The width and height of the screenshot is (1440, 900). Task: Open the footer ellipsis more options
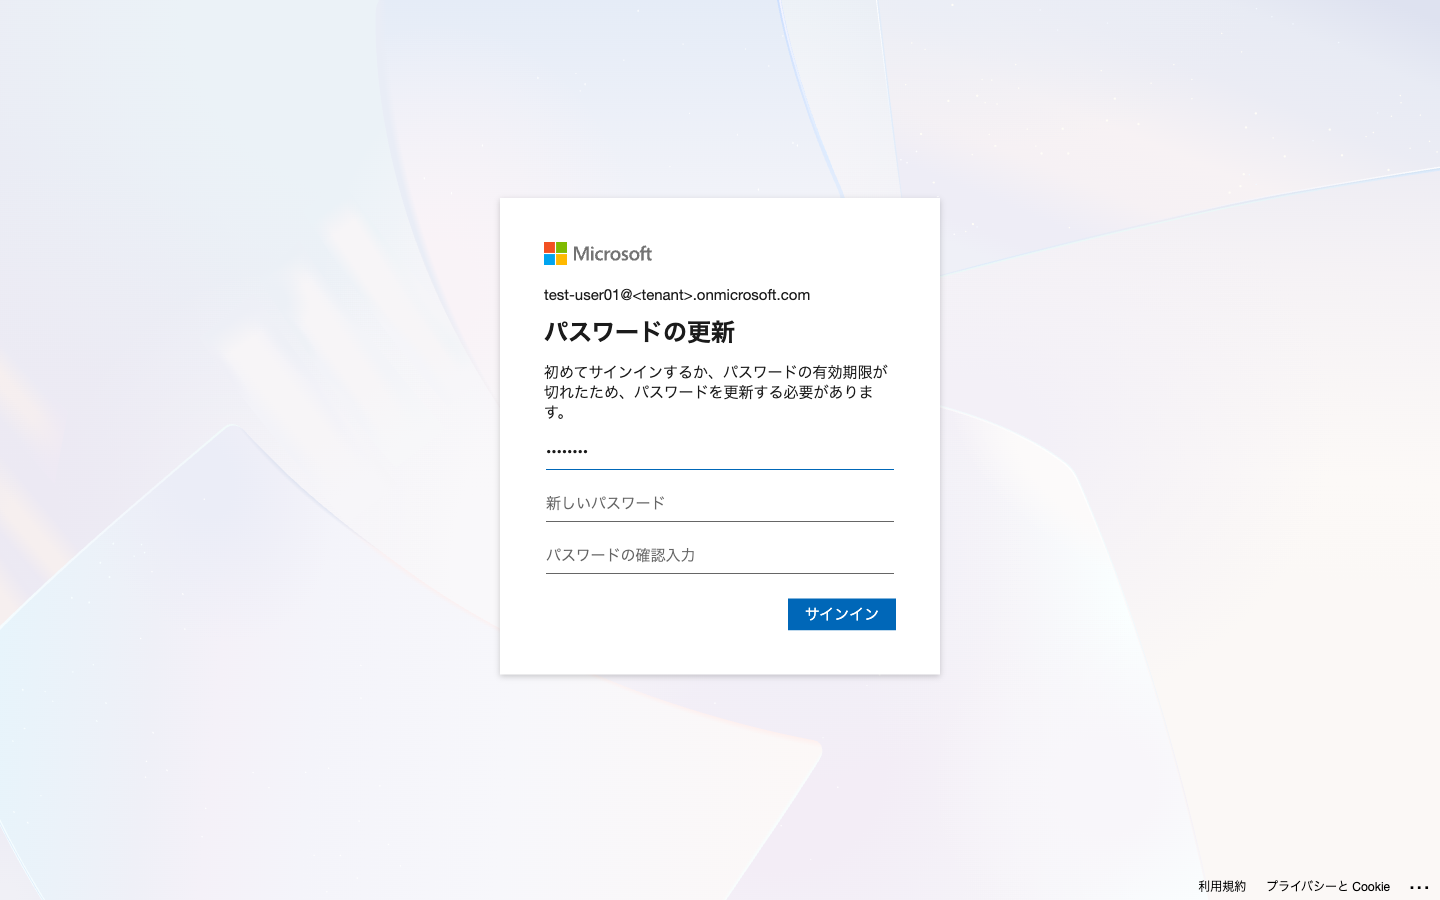pyautogui.click(x=1419, y=887)
